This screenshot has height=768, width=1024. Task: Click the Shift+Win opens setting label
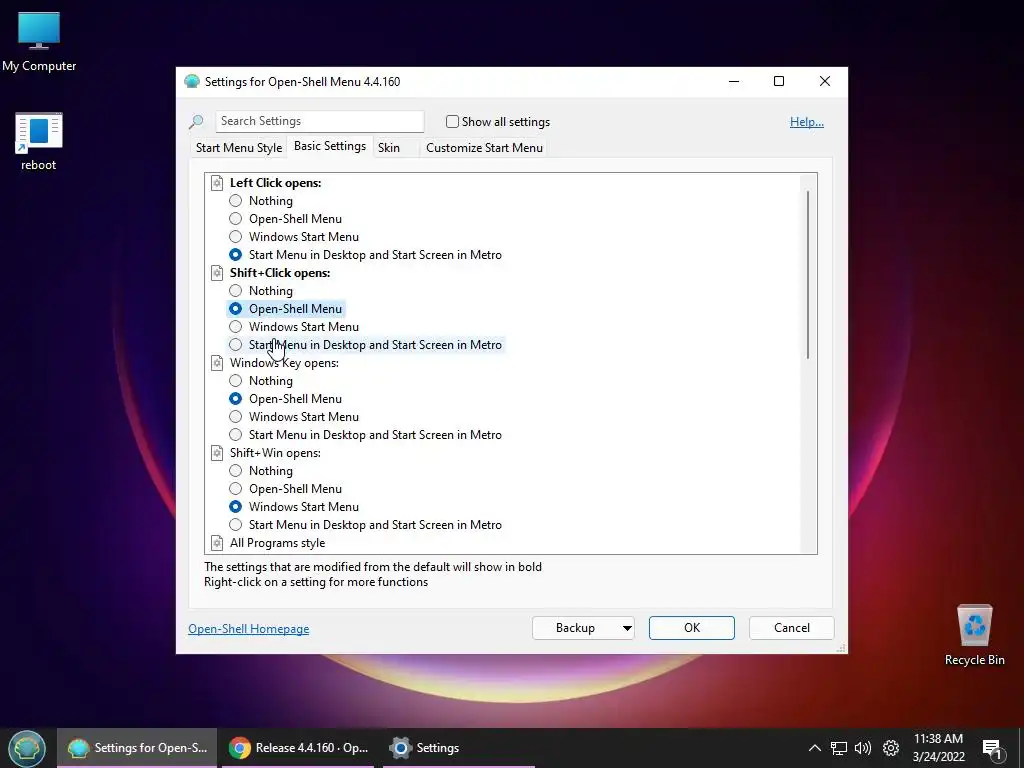(x=275, y=453)
